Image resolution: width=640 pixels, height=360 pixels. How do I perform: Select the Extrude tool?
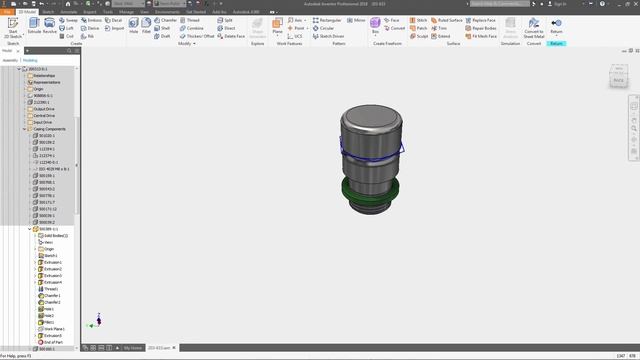coord(34,25)
